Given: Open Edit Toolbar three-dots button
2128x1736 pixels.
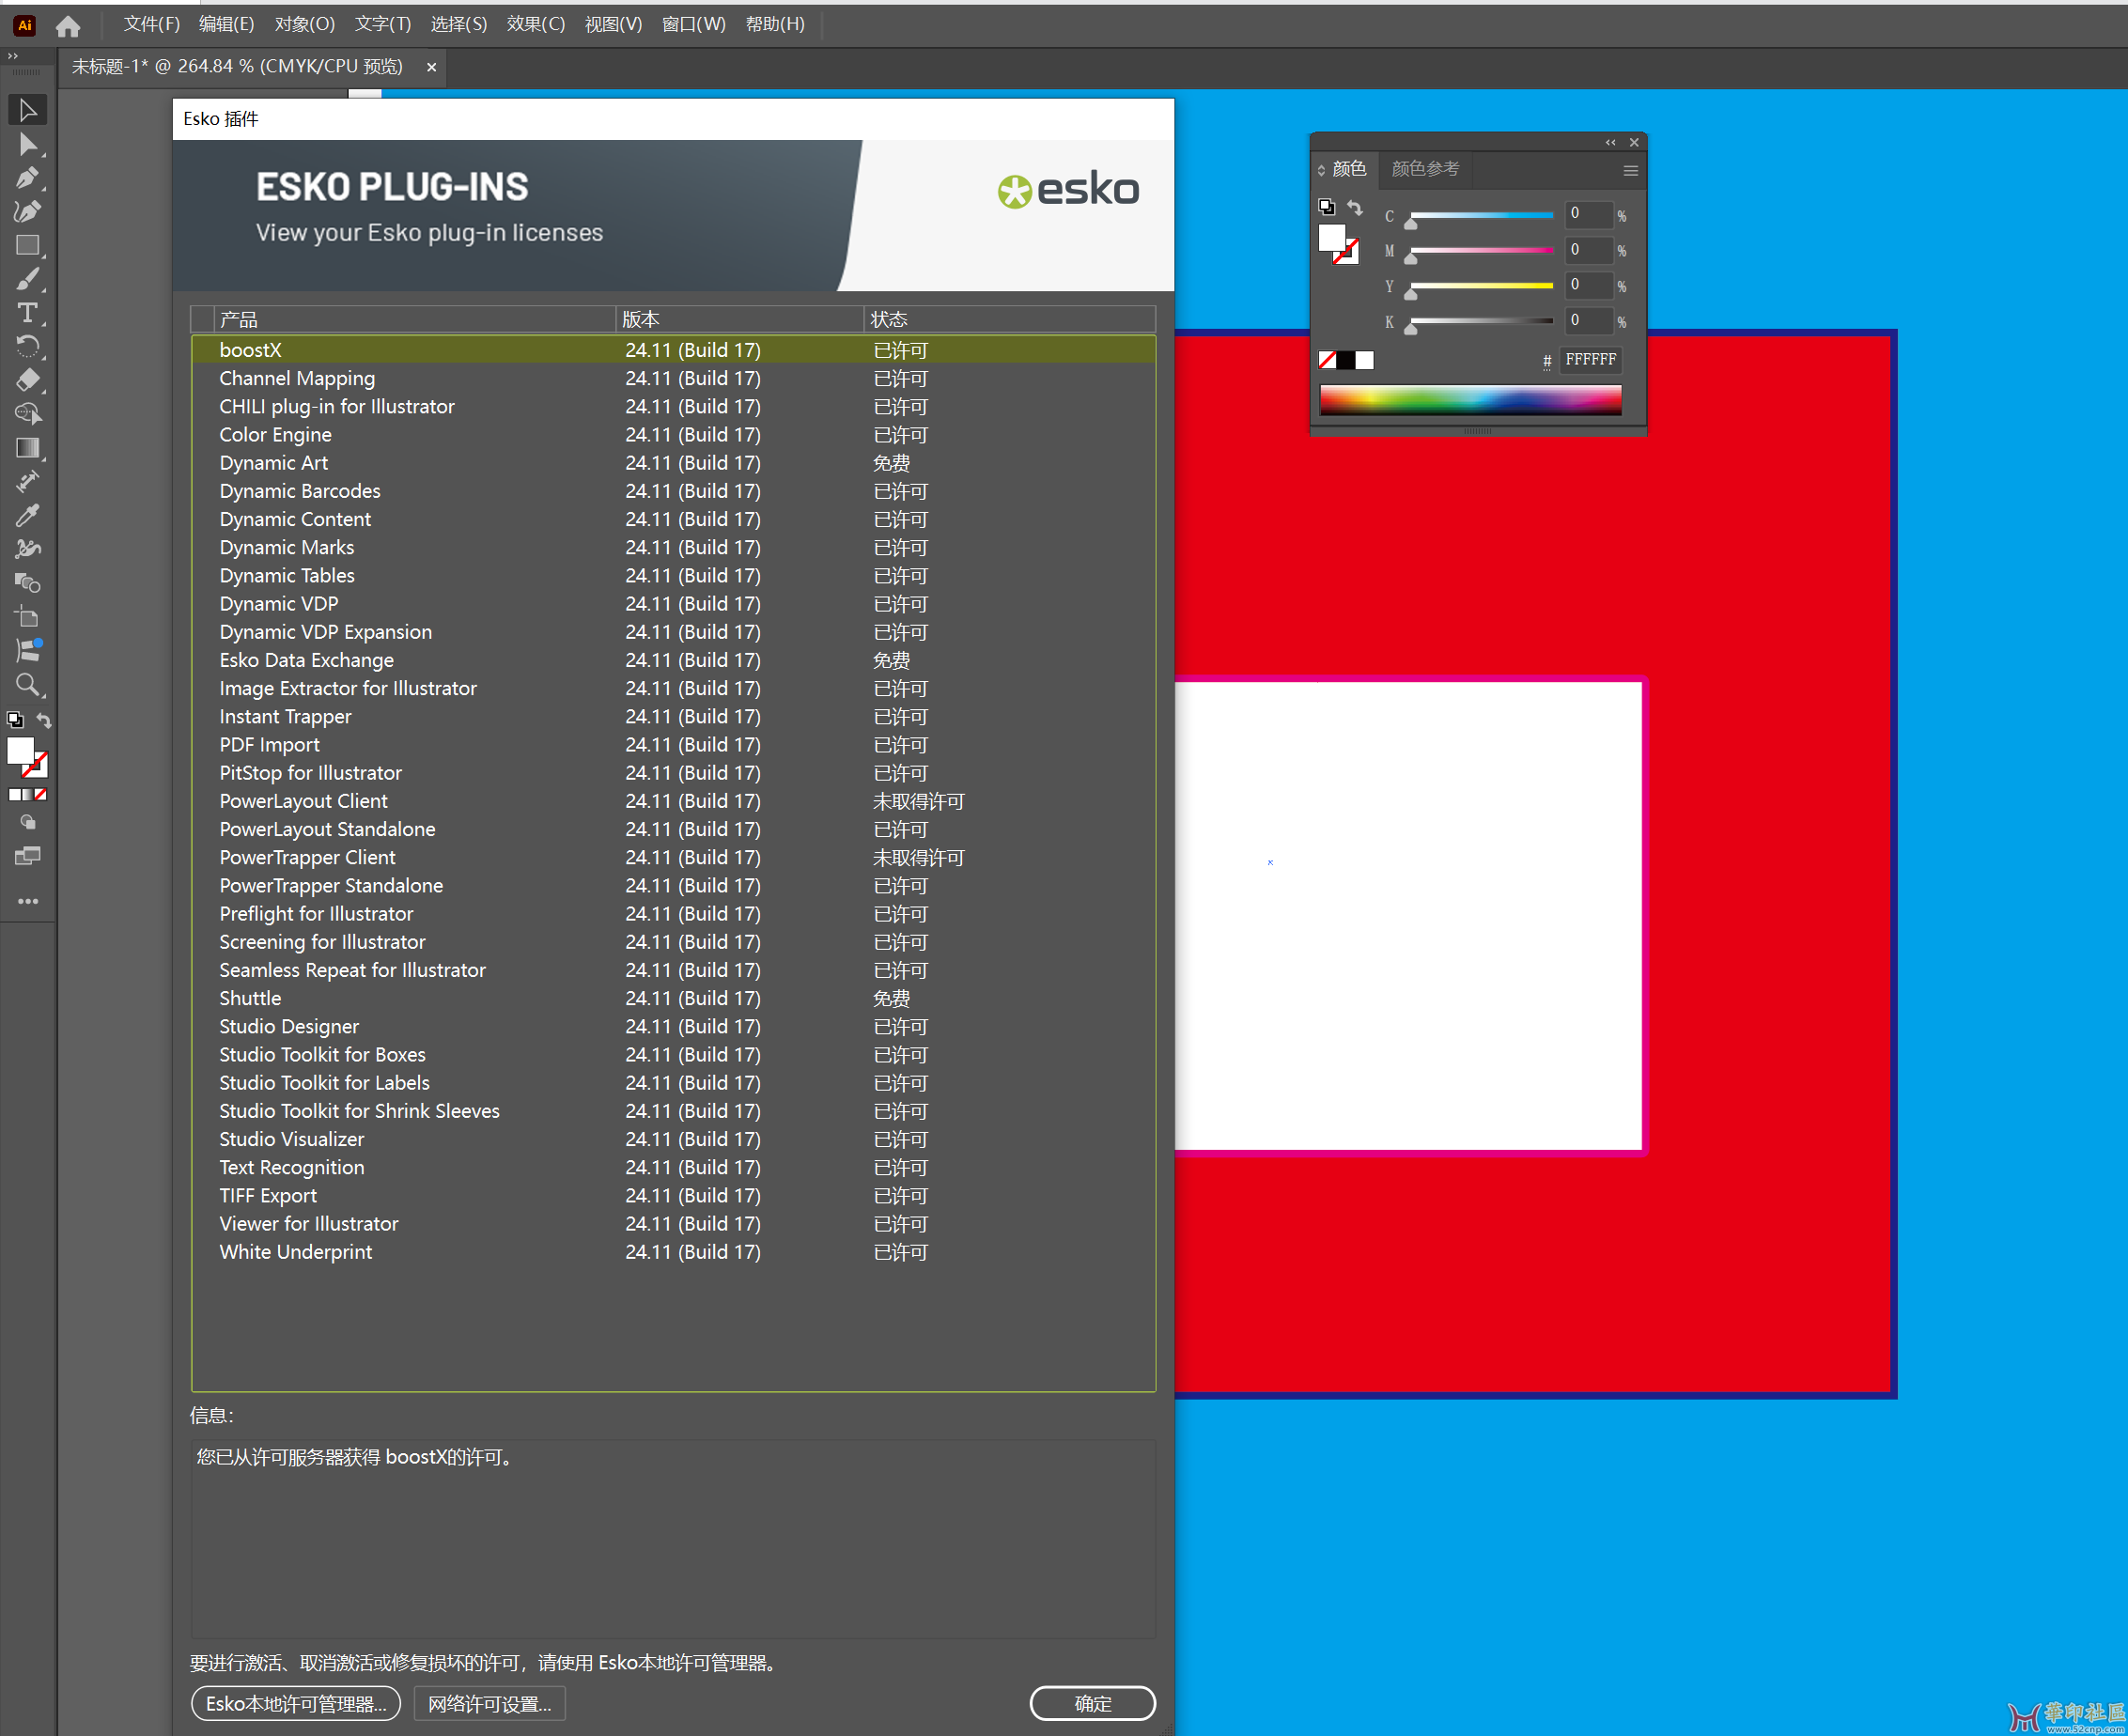Looking at the screenshot, I should coord(28,901).
